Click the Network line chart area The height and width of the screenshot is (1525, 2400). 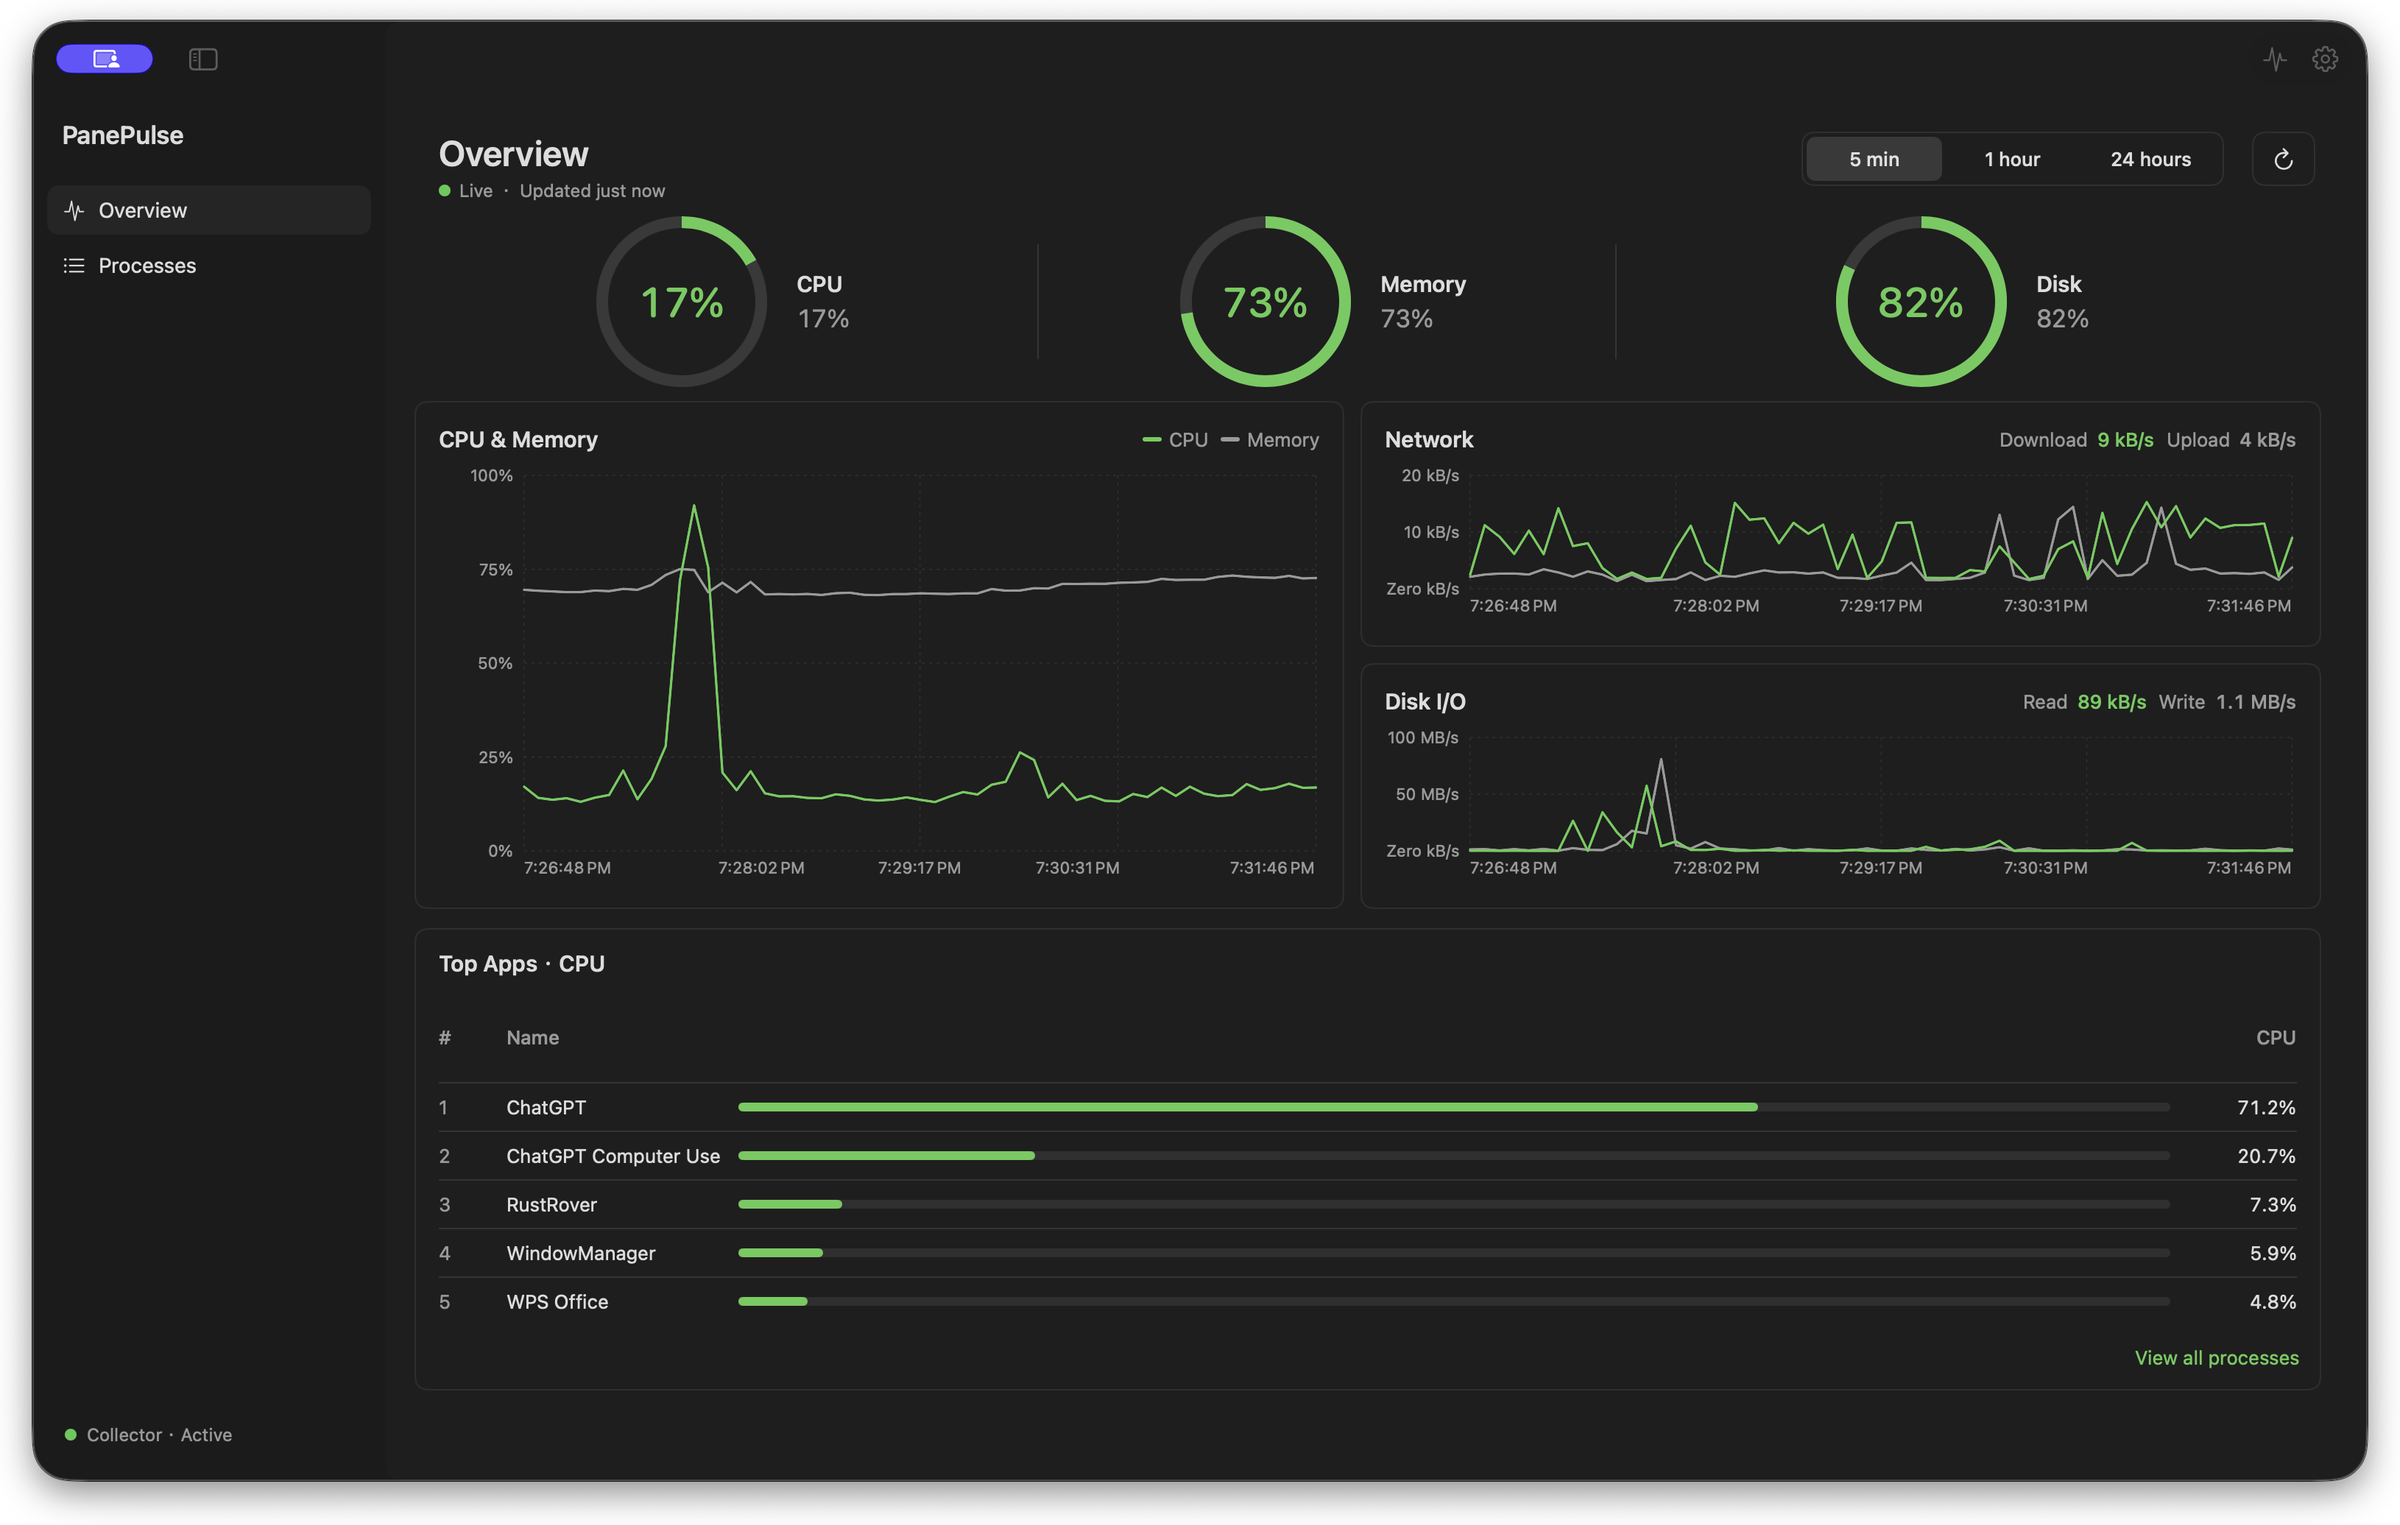(x=1880, y=532)
